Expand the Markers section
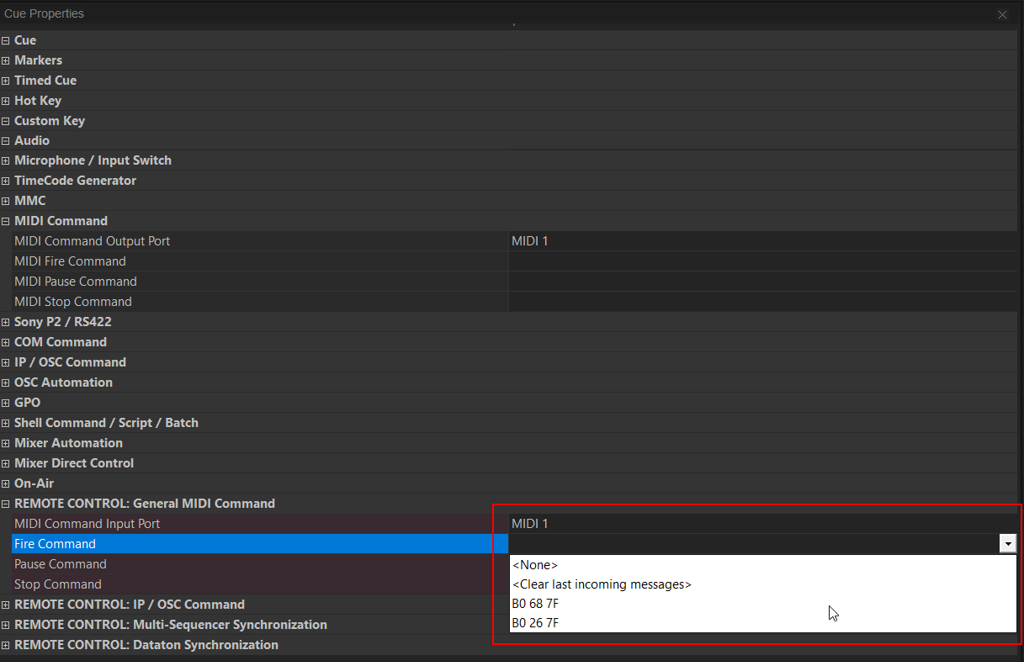 click(6, 61)
